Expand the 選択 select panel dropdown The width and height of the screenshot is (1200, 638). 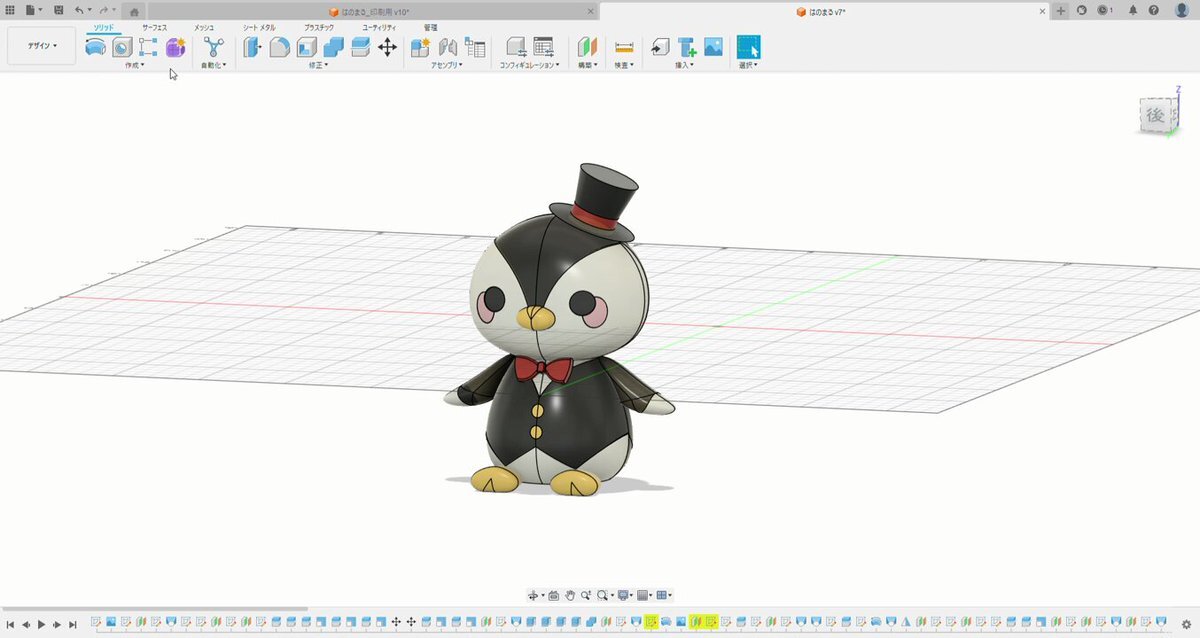[748, 65]
